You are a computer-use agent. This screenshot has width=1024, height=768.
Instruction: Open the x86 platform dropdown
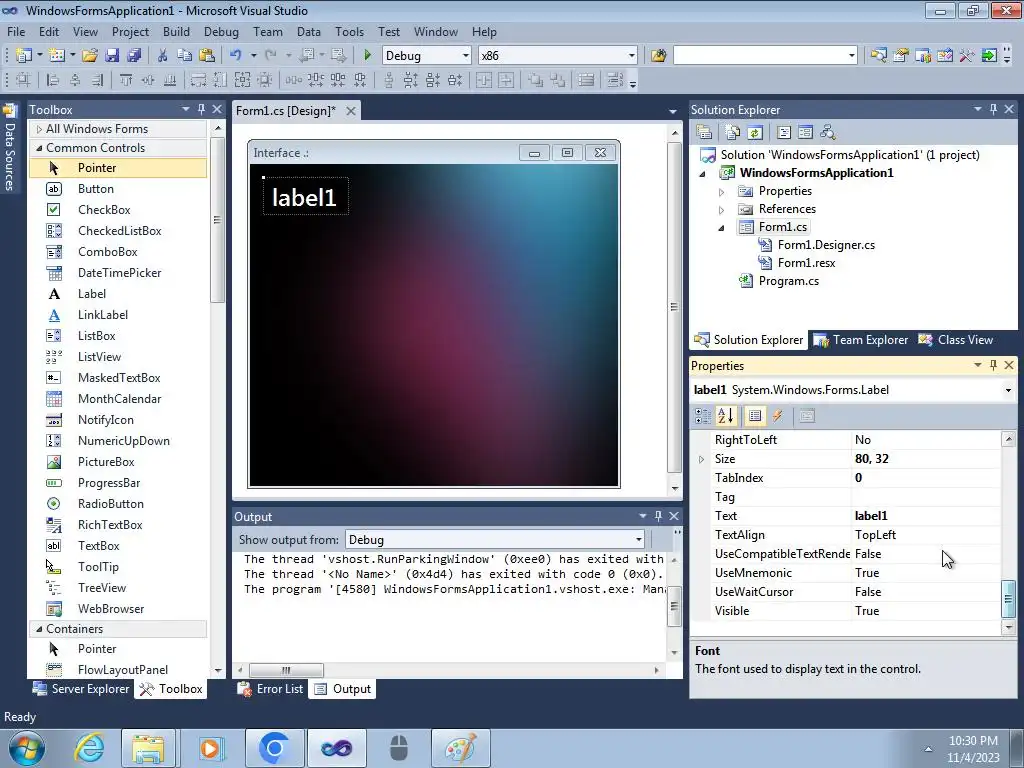click(x=632, y=56)
